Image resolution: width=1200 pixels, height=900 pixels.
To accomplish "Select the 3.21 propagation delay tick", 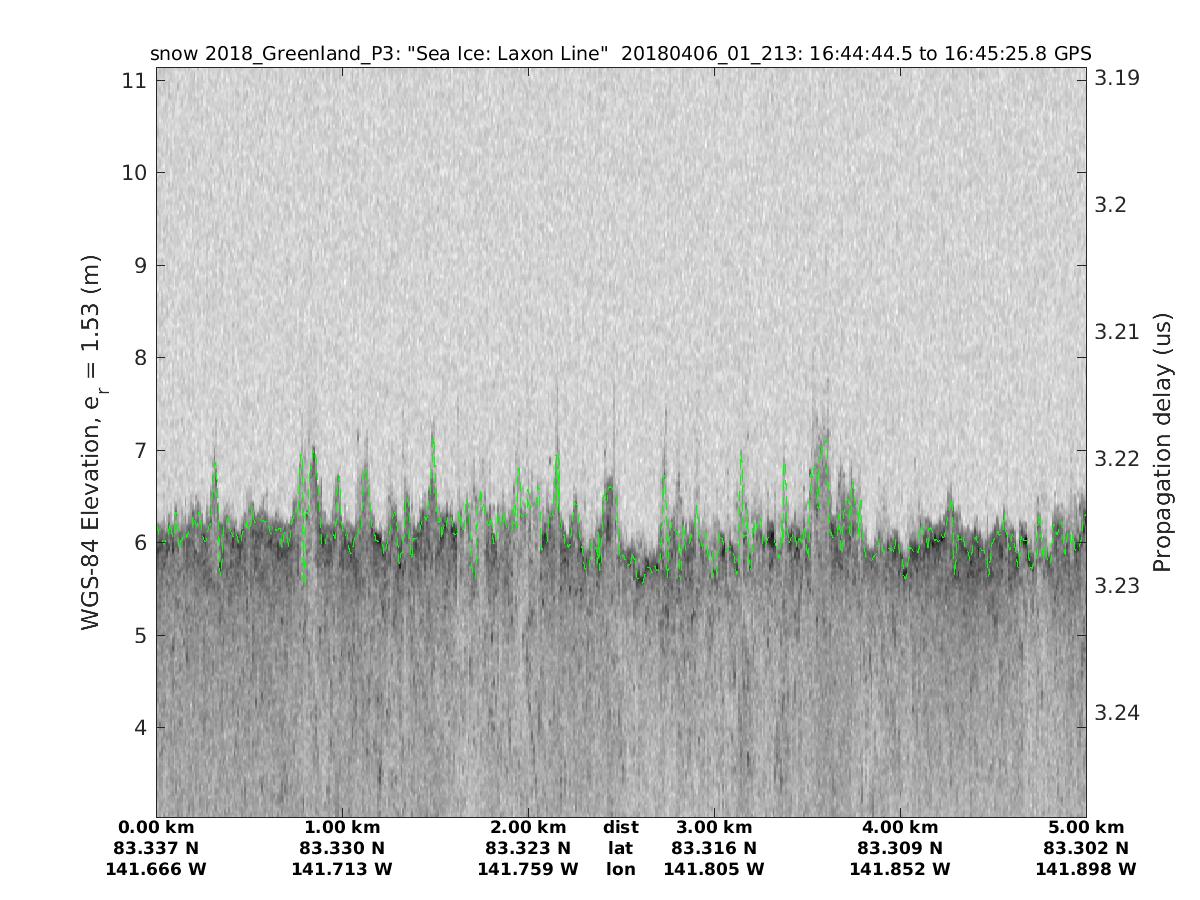I will coord(1115,332).
